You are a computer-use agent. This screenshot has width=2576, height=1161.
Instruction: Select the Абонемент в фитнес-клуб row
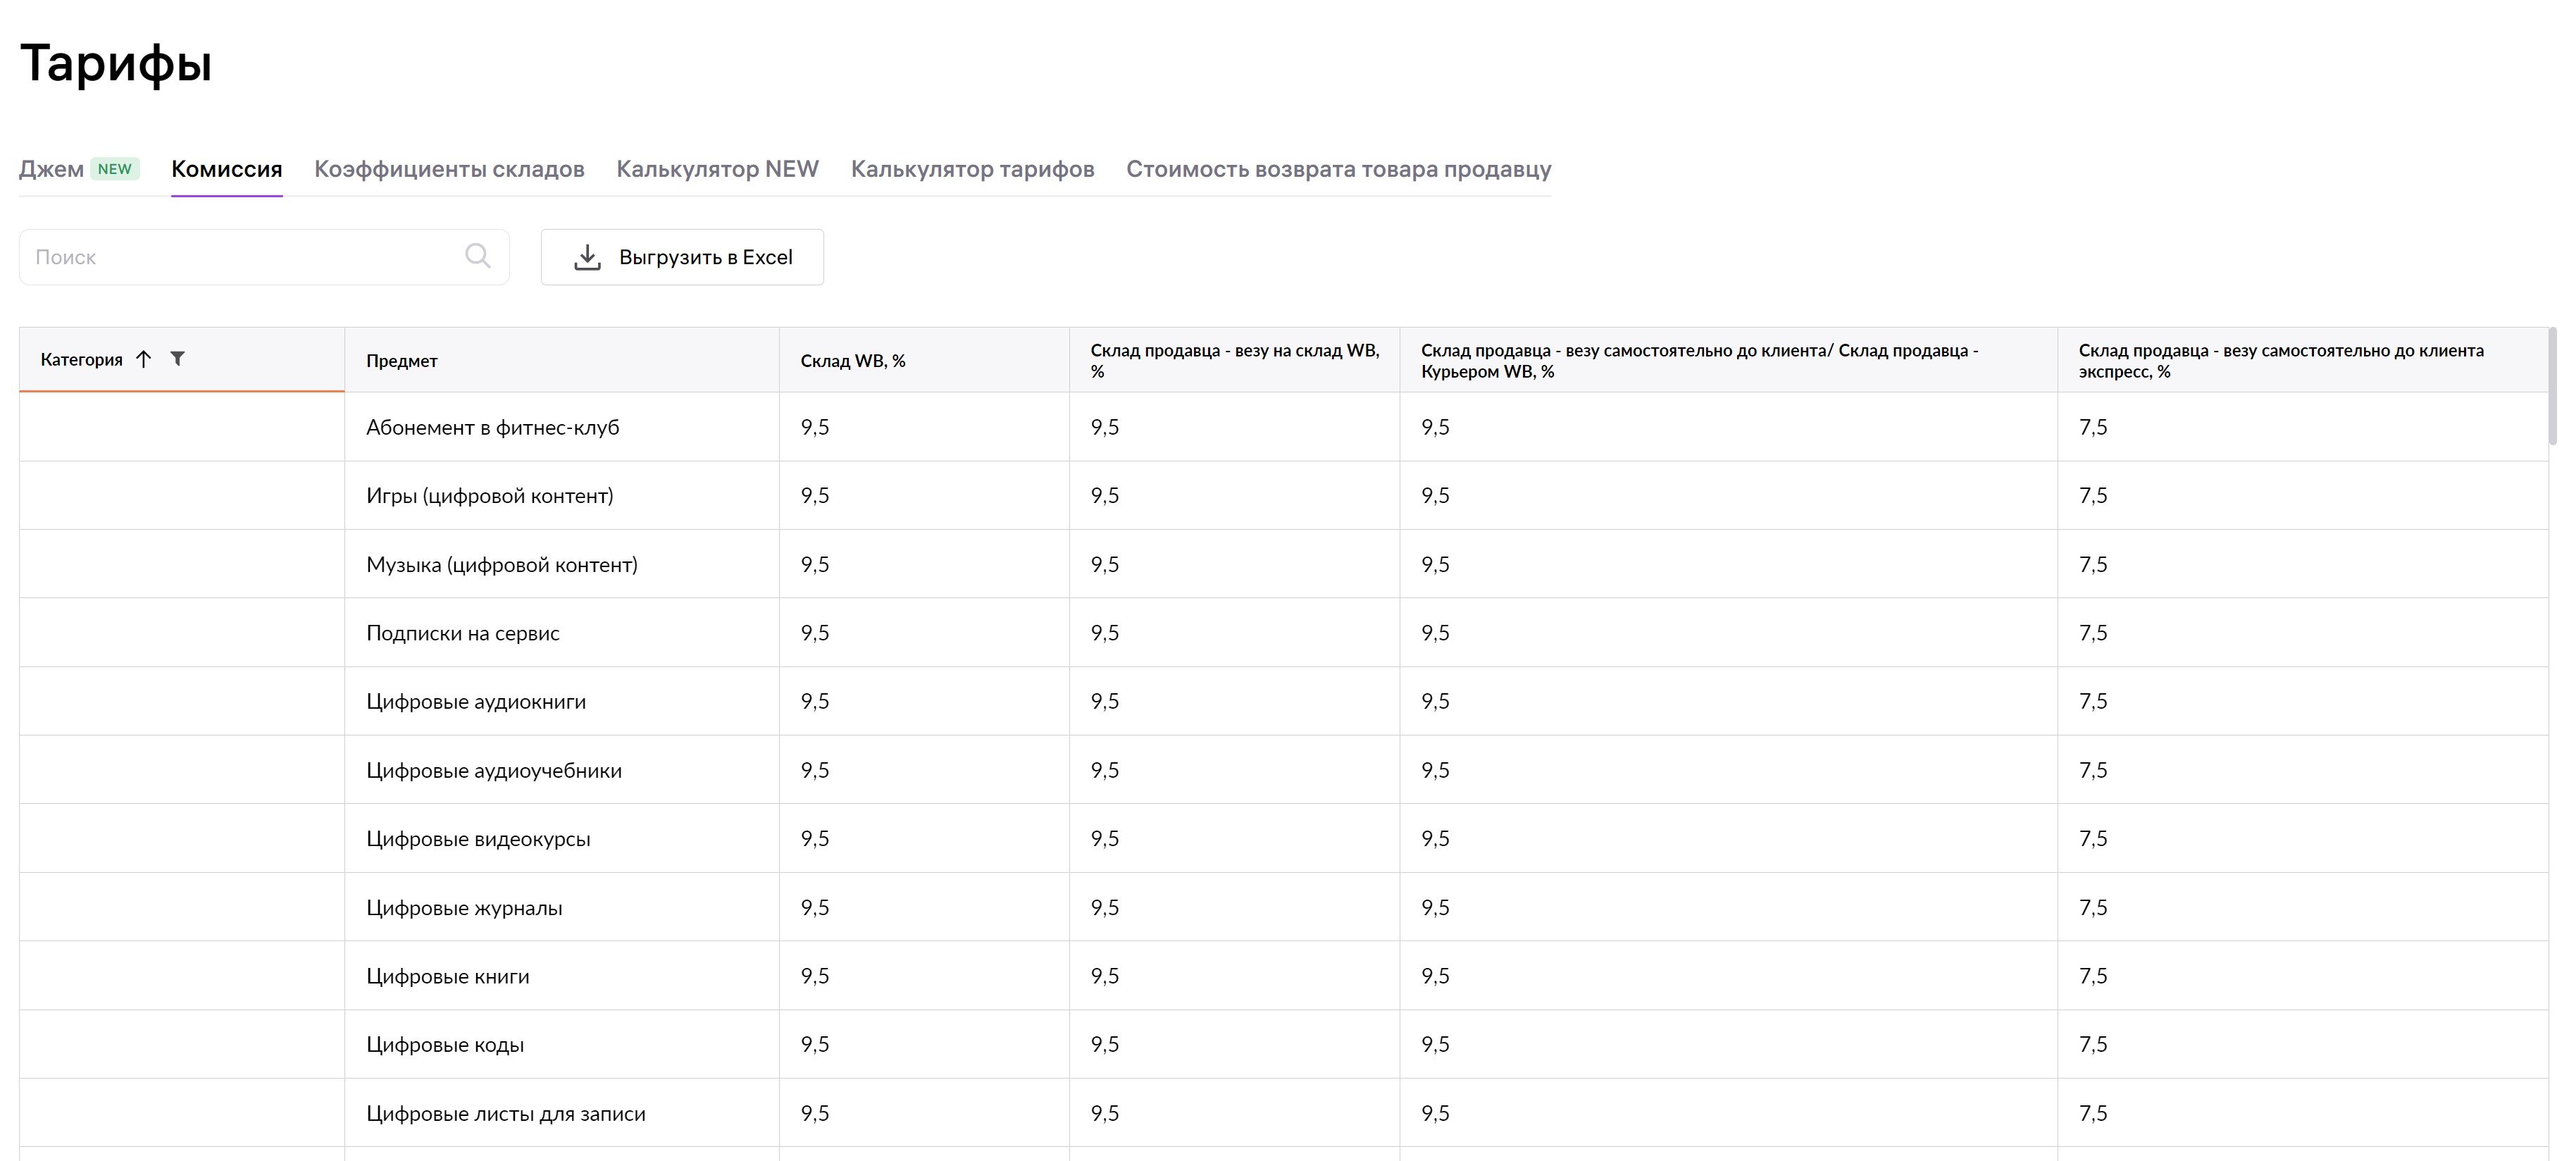click(492, 428)
